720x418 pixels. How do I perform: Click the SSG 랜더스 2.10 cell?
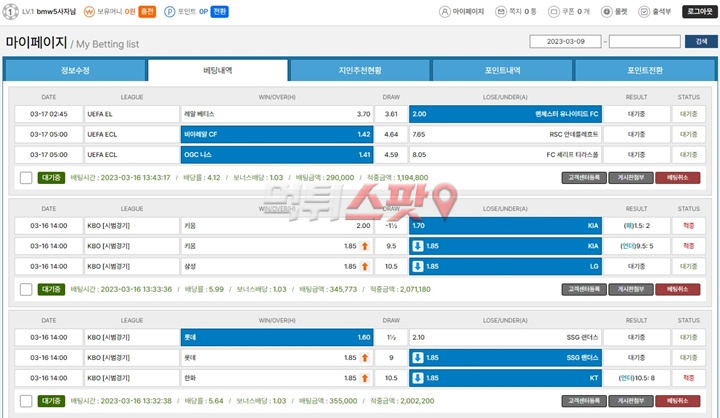(505, 337)
